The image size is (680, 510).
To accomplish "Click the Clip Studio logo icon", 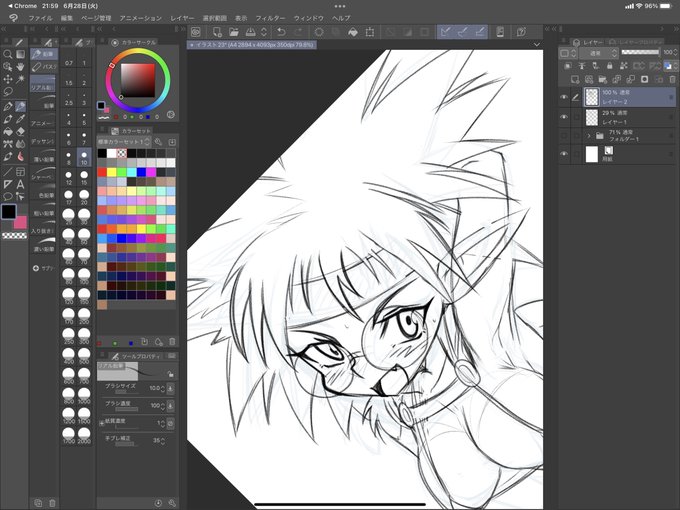I will point(13,18).
